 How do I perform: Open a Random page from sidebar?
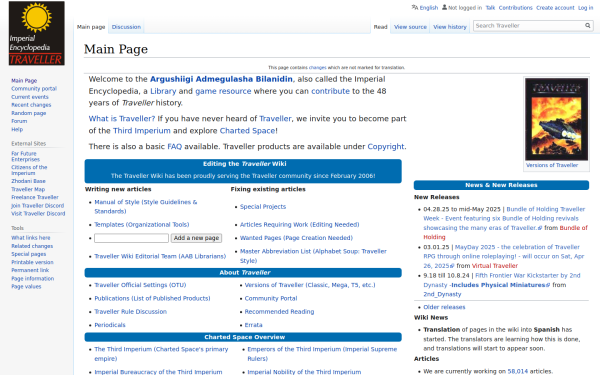29,113
